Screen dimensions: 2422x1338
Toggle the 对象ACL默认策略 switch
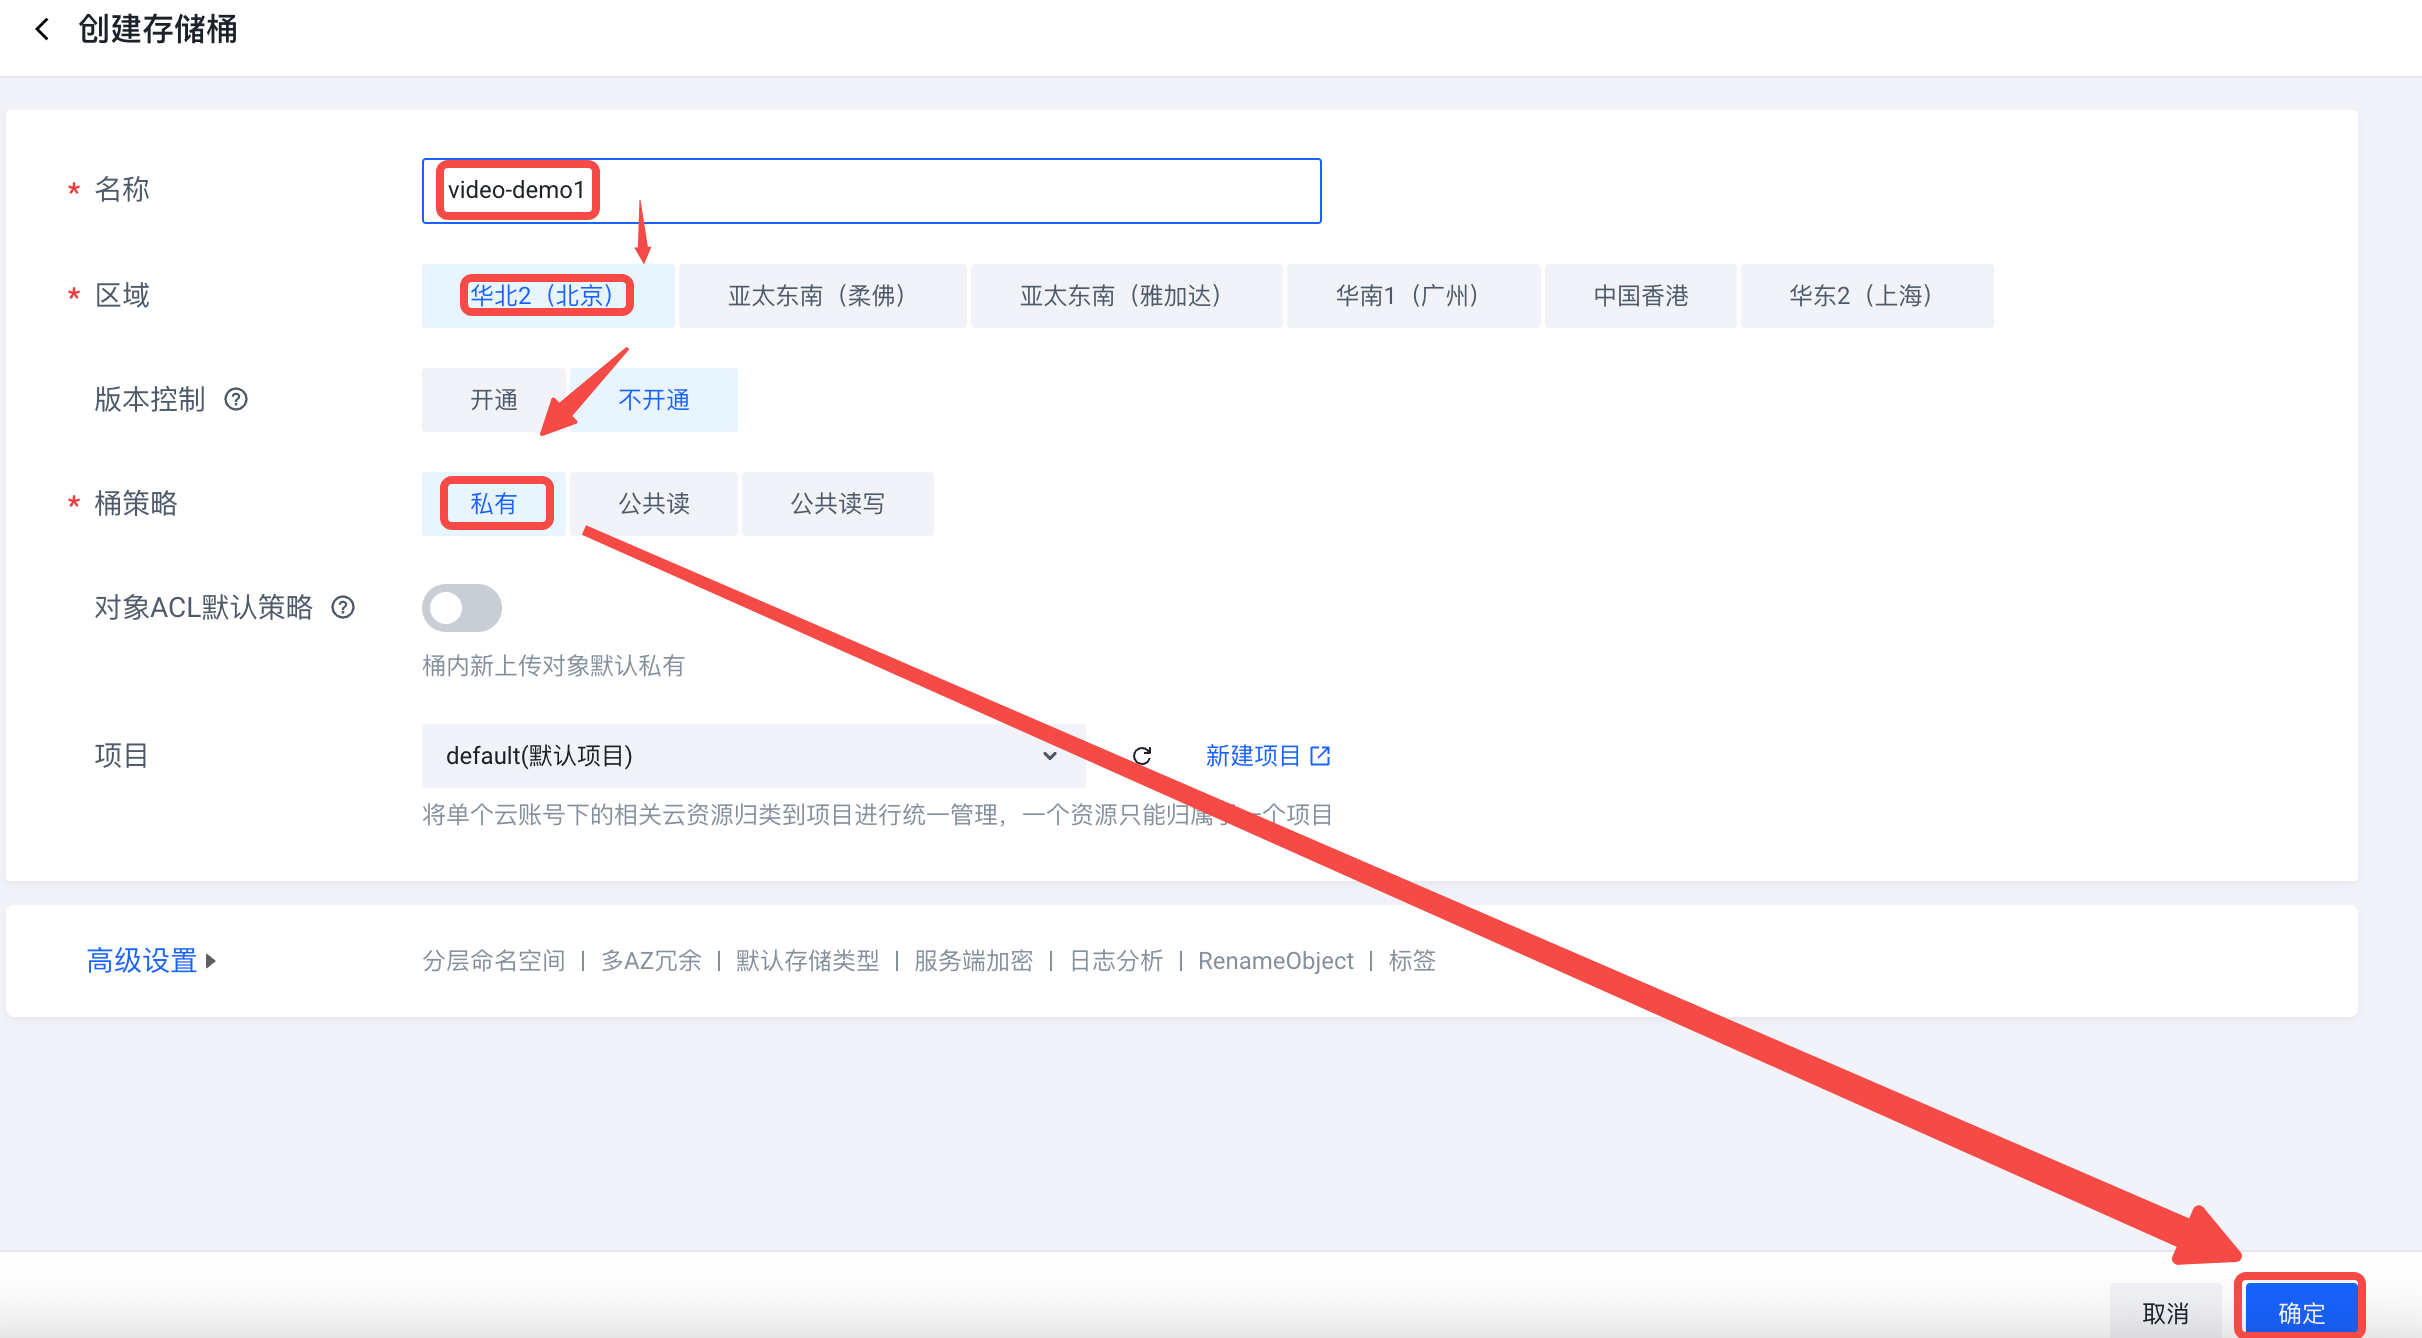coord(462,608)
